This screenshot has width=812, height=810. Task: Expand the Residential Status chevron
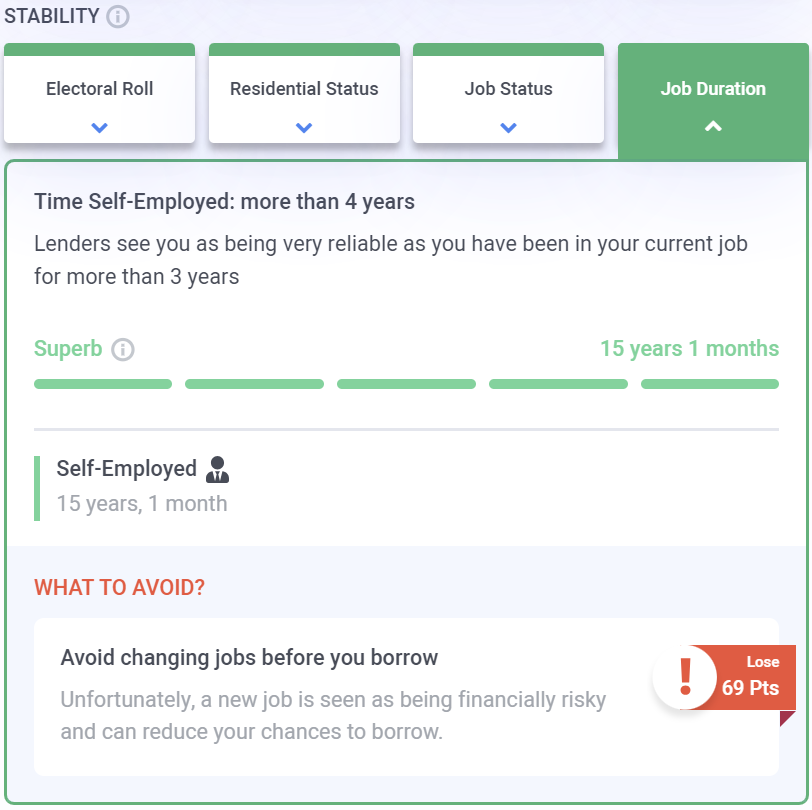click(x=304, y=128)
